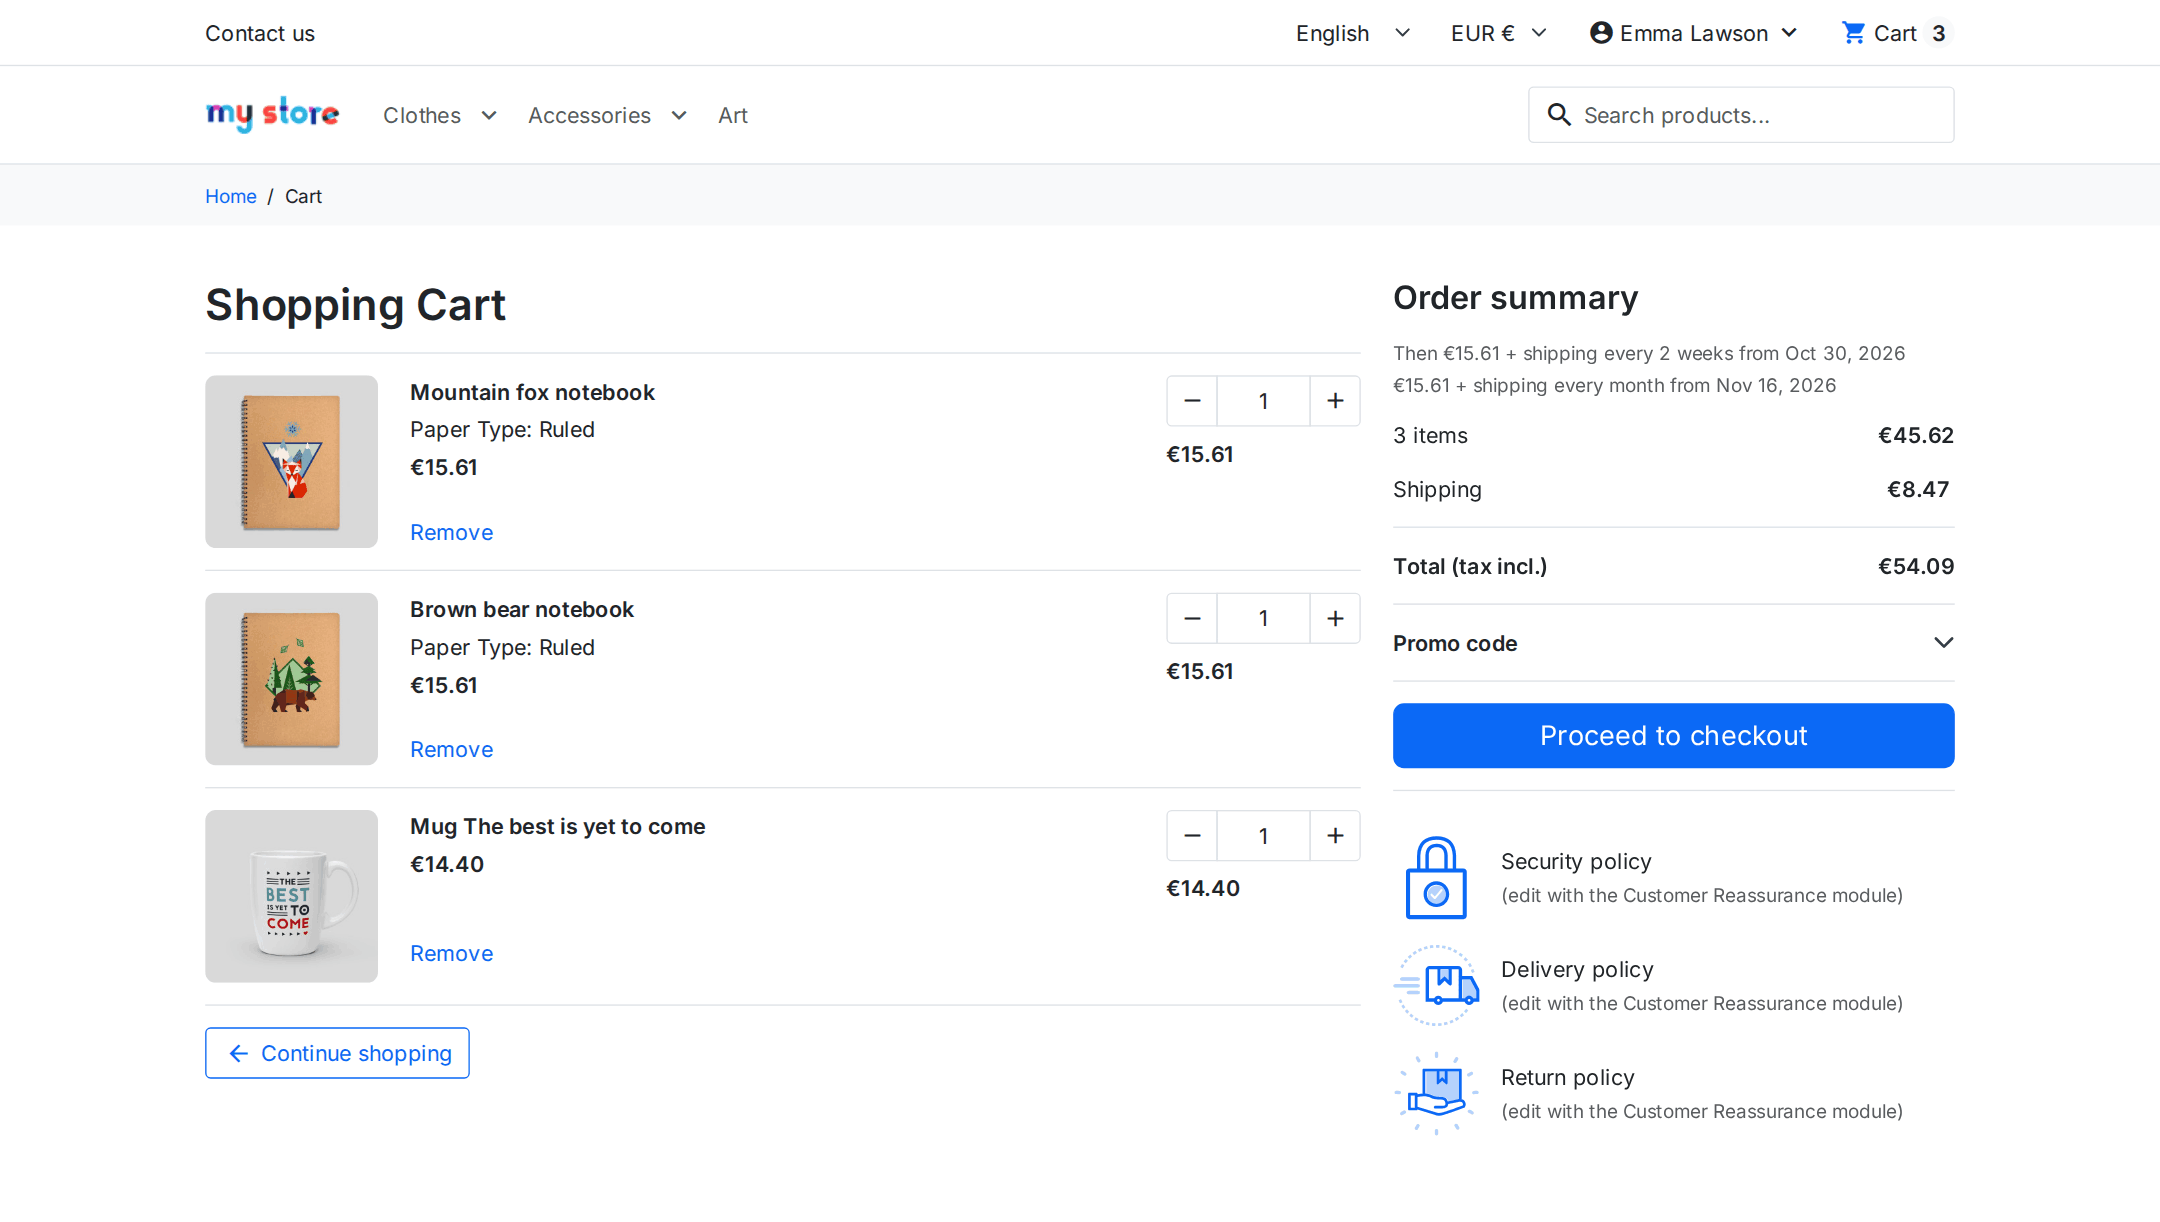Edit Brown bear notebook quantity field
The image size is (2160, 1222).
1263,618
